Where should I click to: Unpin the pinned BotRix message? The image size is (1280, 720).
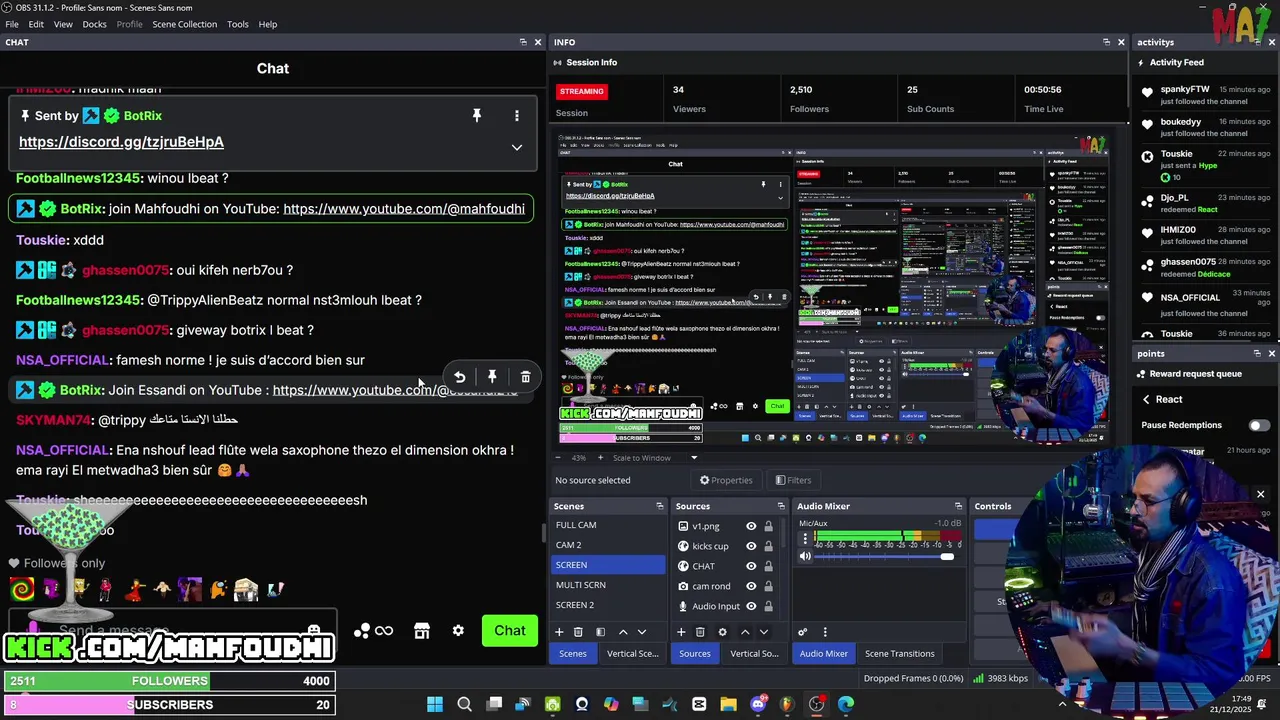[477, 116]
